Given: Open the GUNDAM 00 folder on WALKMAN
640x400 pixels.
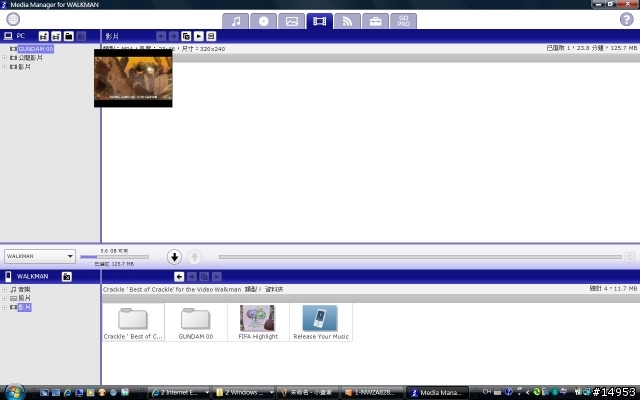Looking at the screenshot, I should 196,322.
